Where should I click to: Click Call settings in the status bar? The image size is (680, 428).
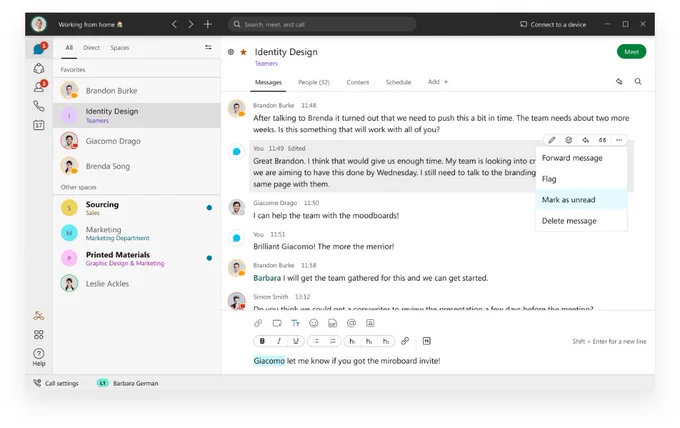click(x=56, y=383)
